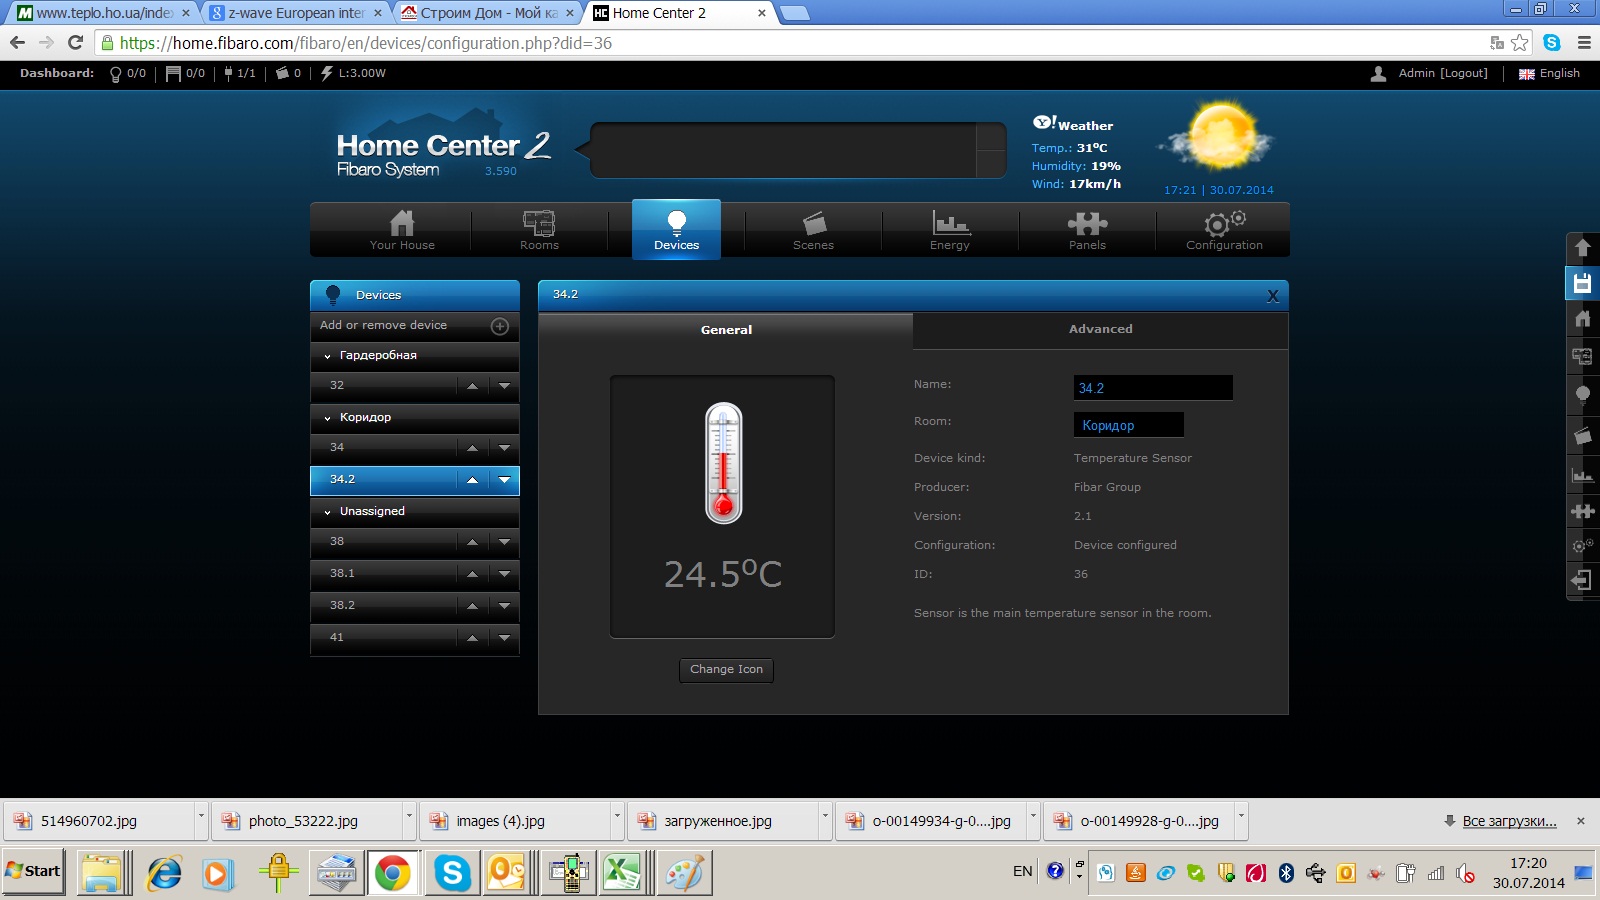Select device 38.2 in the list
The image size is (1600, 900).
[x=383, y=606]
